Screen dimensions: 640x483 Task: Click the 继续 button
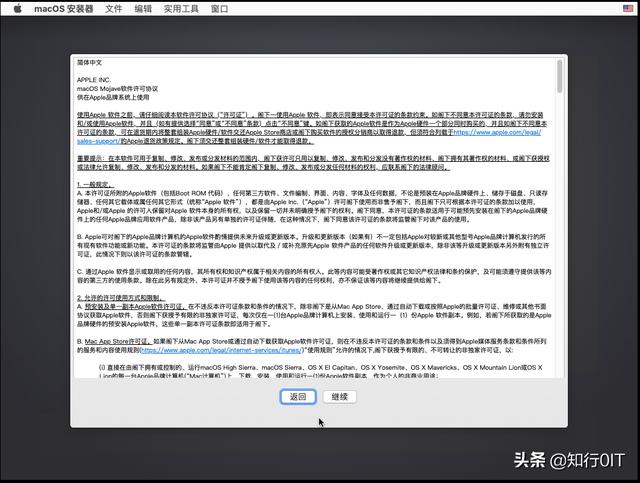(340, 396)
